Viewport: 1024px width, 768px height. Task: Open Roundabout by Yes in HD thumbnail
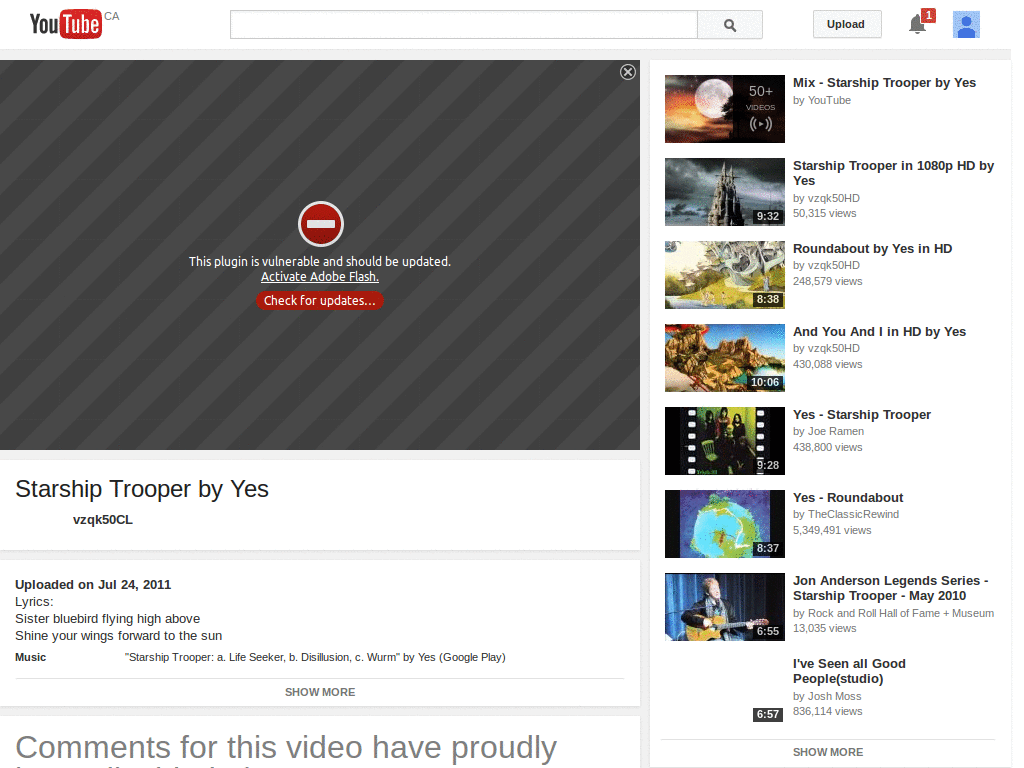click(725, 275)
